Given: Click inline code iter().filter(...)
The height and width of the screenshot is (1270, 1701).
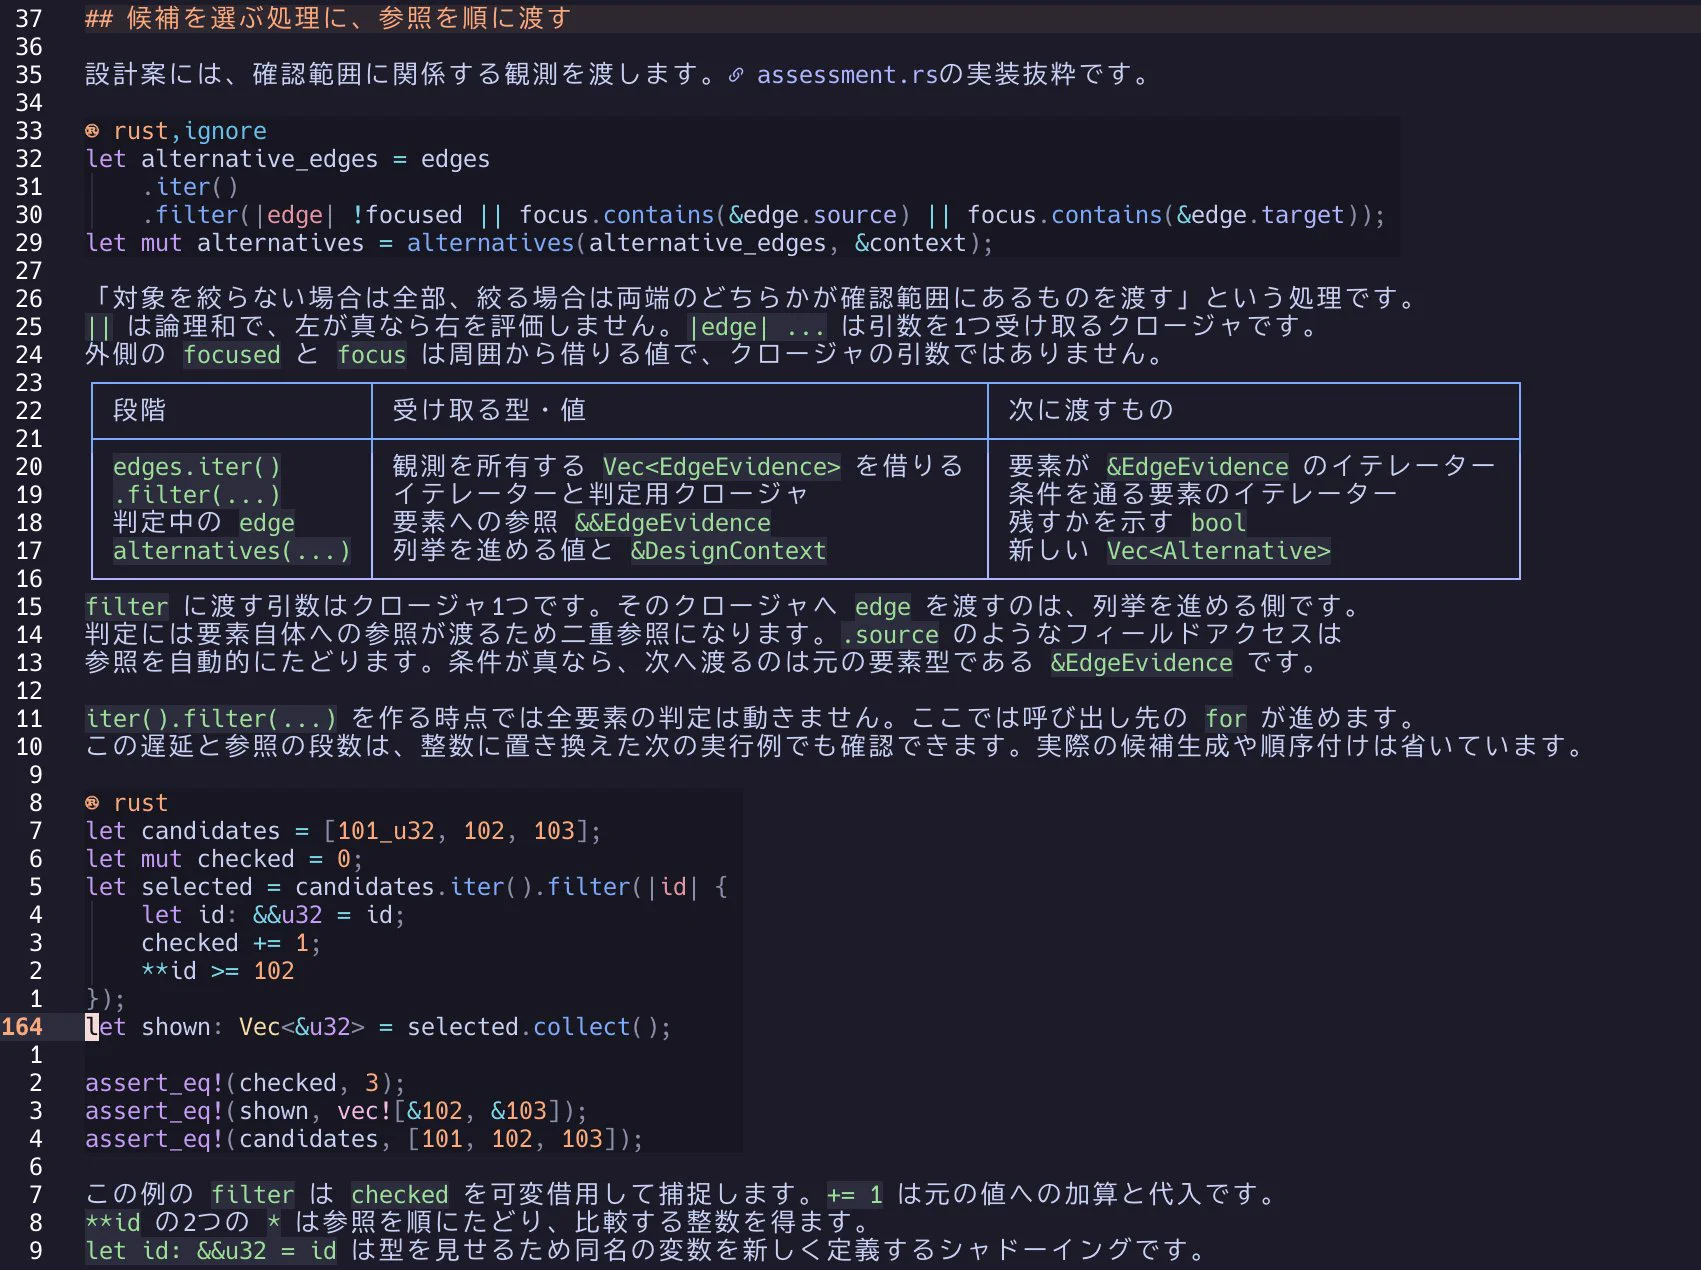Looking at the screenshot, I should pos(211,719).
